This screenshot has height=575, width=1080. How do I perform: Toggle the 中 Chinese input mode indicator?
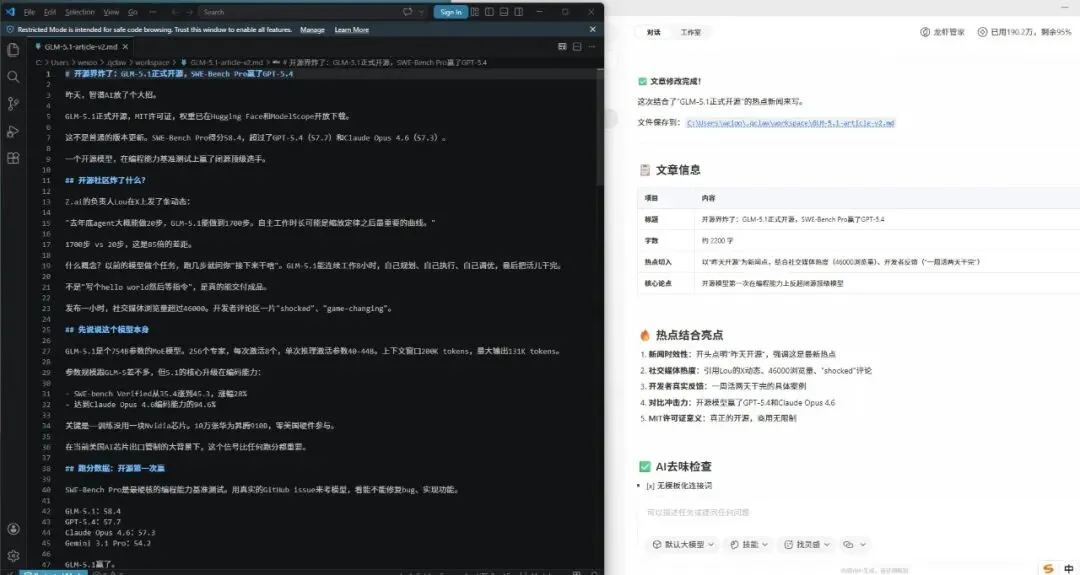(x=1068, y=568)
